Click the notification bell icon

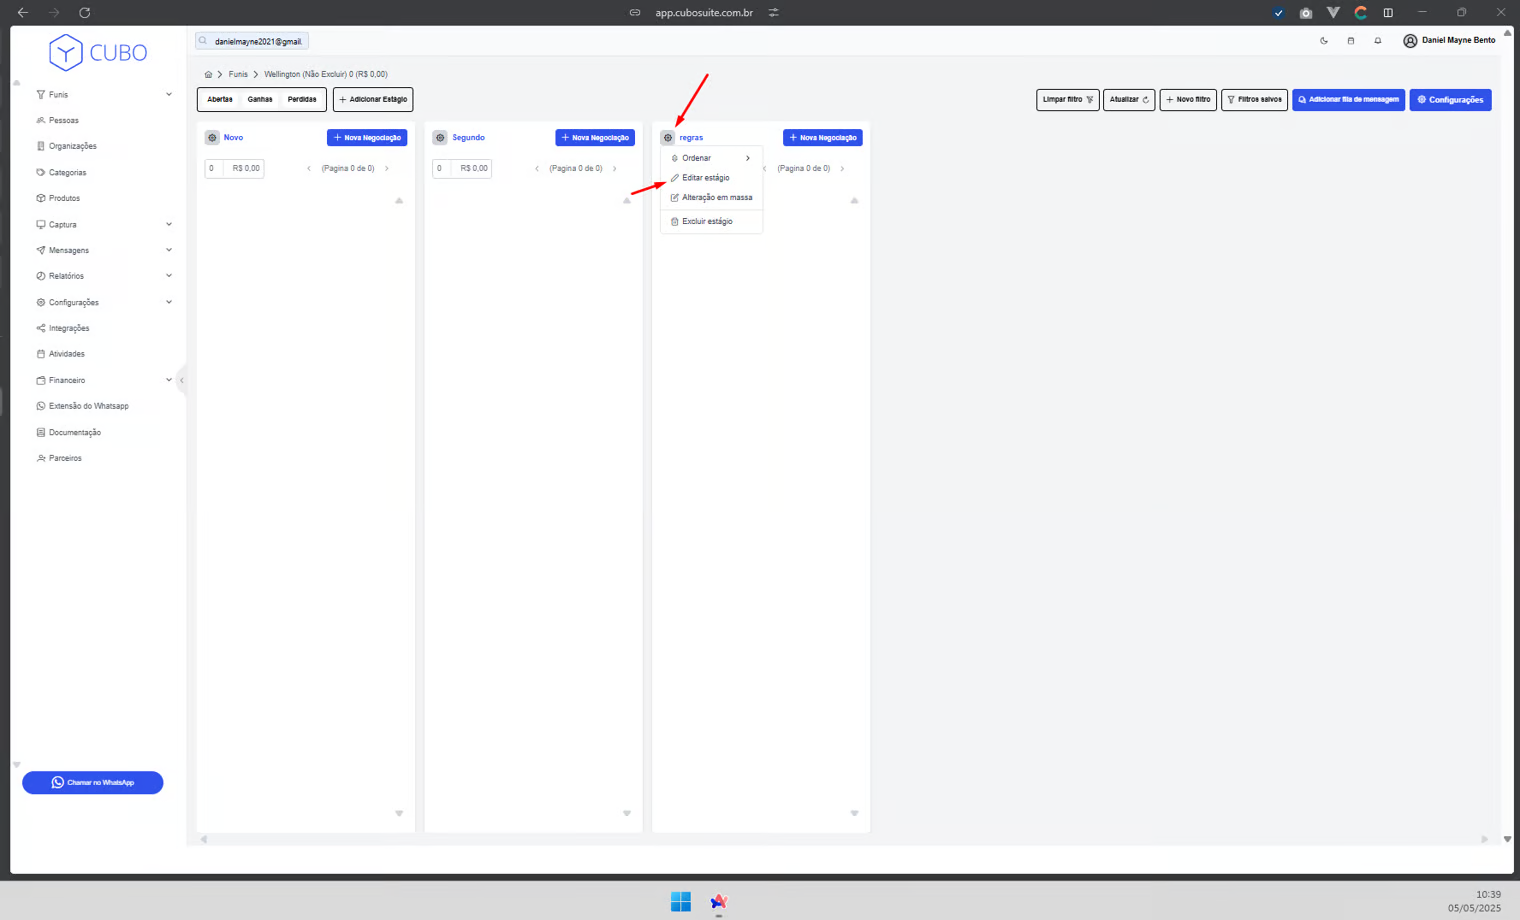1377,41
